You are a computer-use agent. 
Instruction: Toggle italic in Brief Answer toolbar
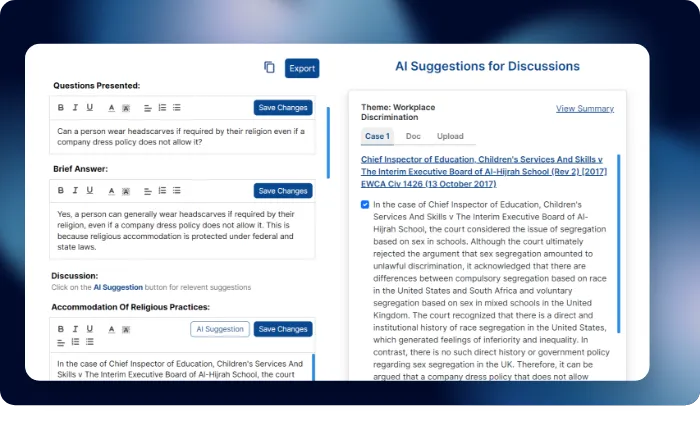click(75, 190)
